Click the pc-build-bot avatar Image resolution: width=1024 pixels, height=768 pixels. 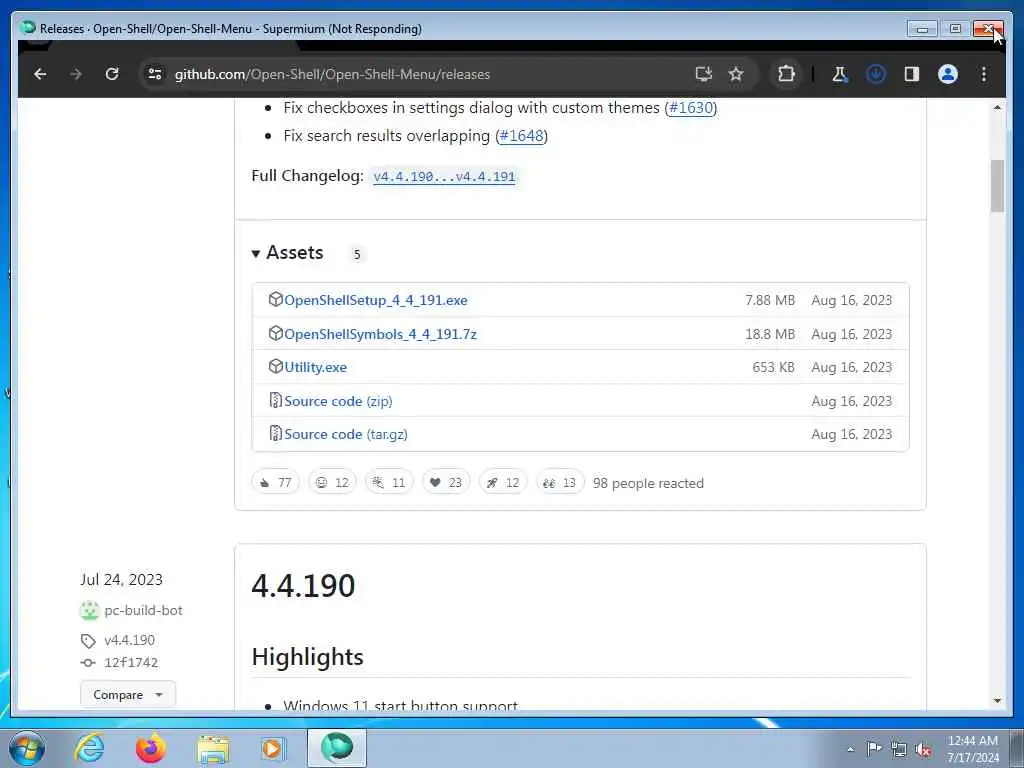(x=89, y=611)
